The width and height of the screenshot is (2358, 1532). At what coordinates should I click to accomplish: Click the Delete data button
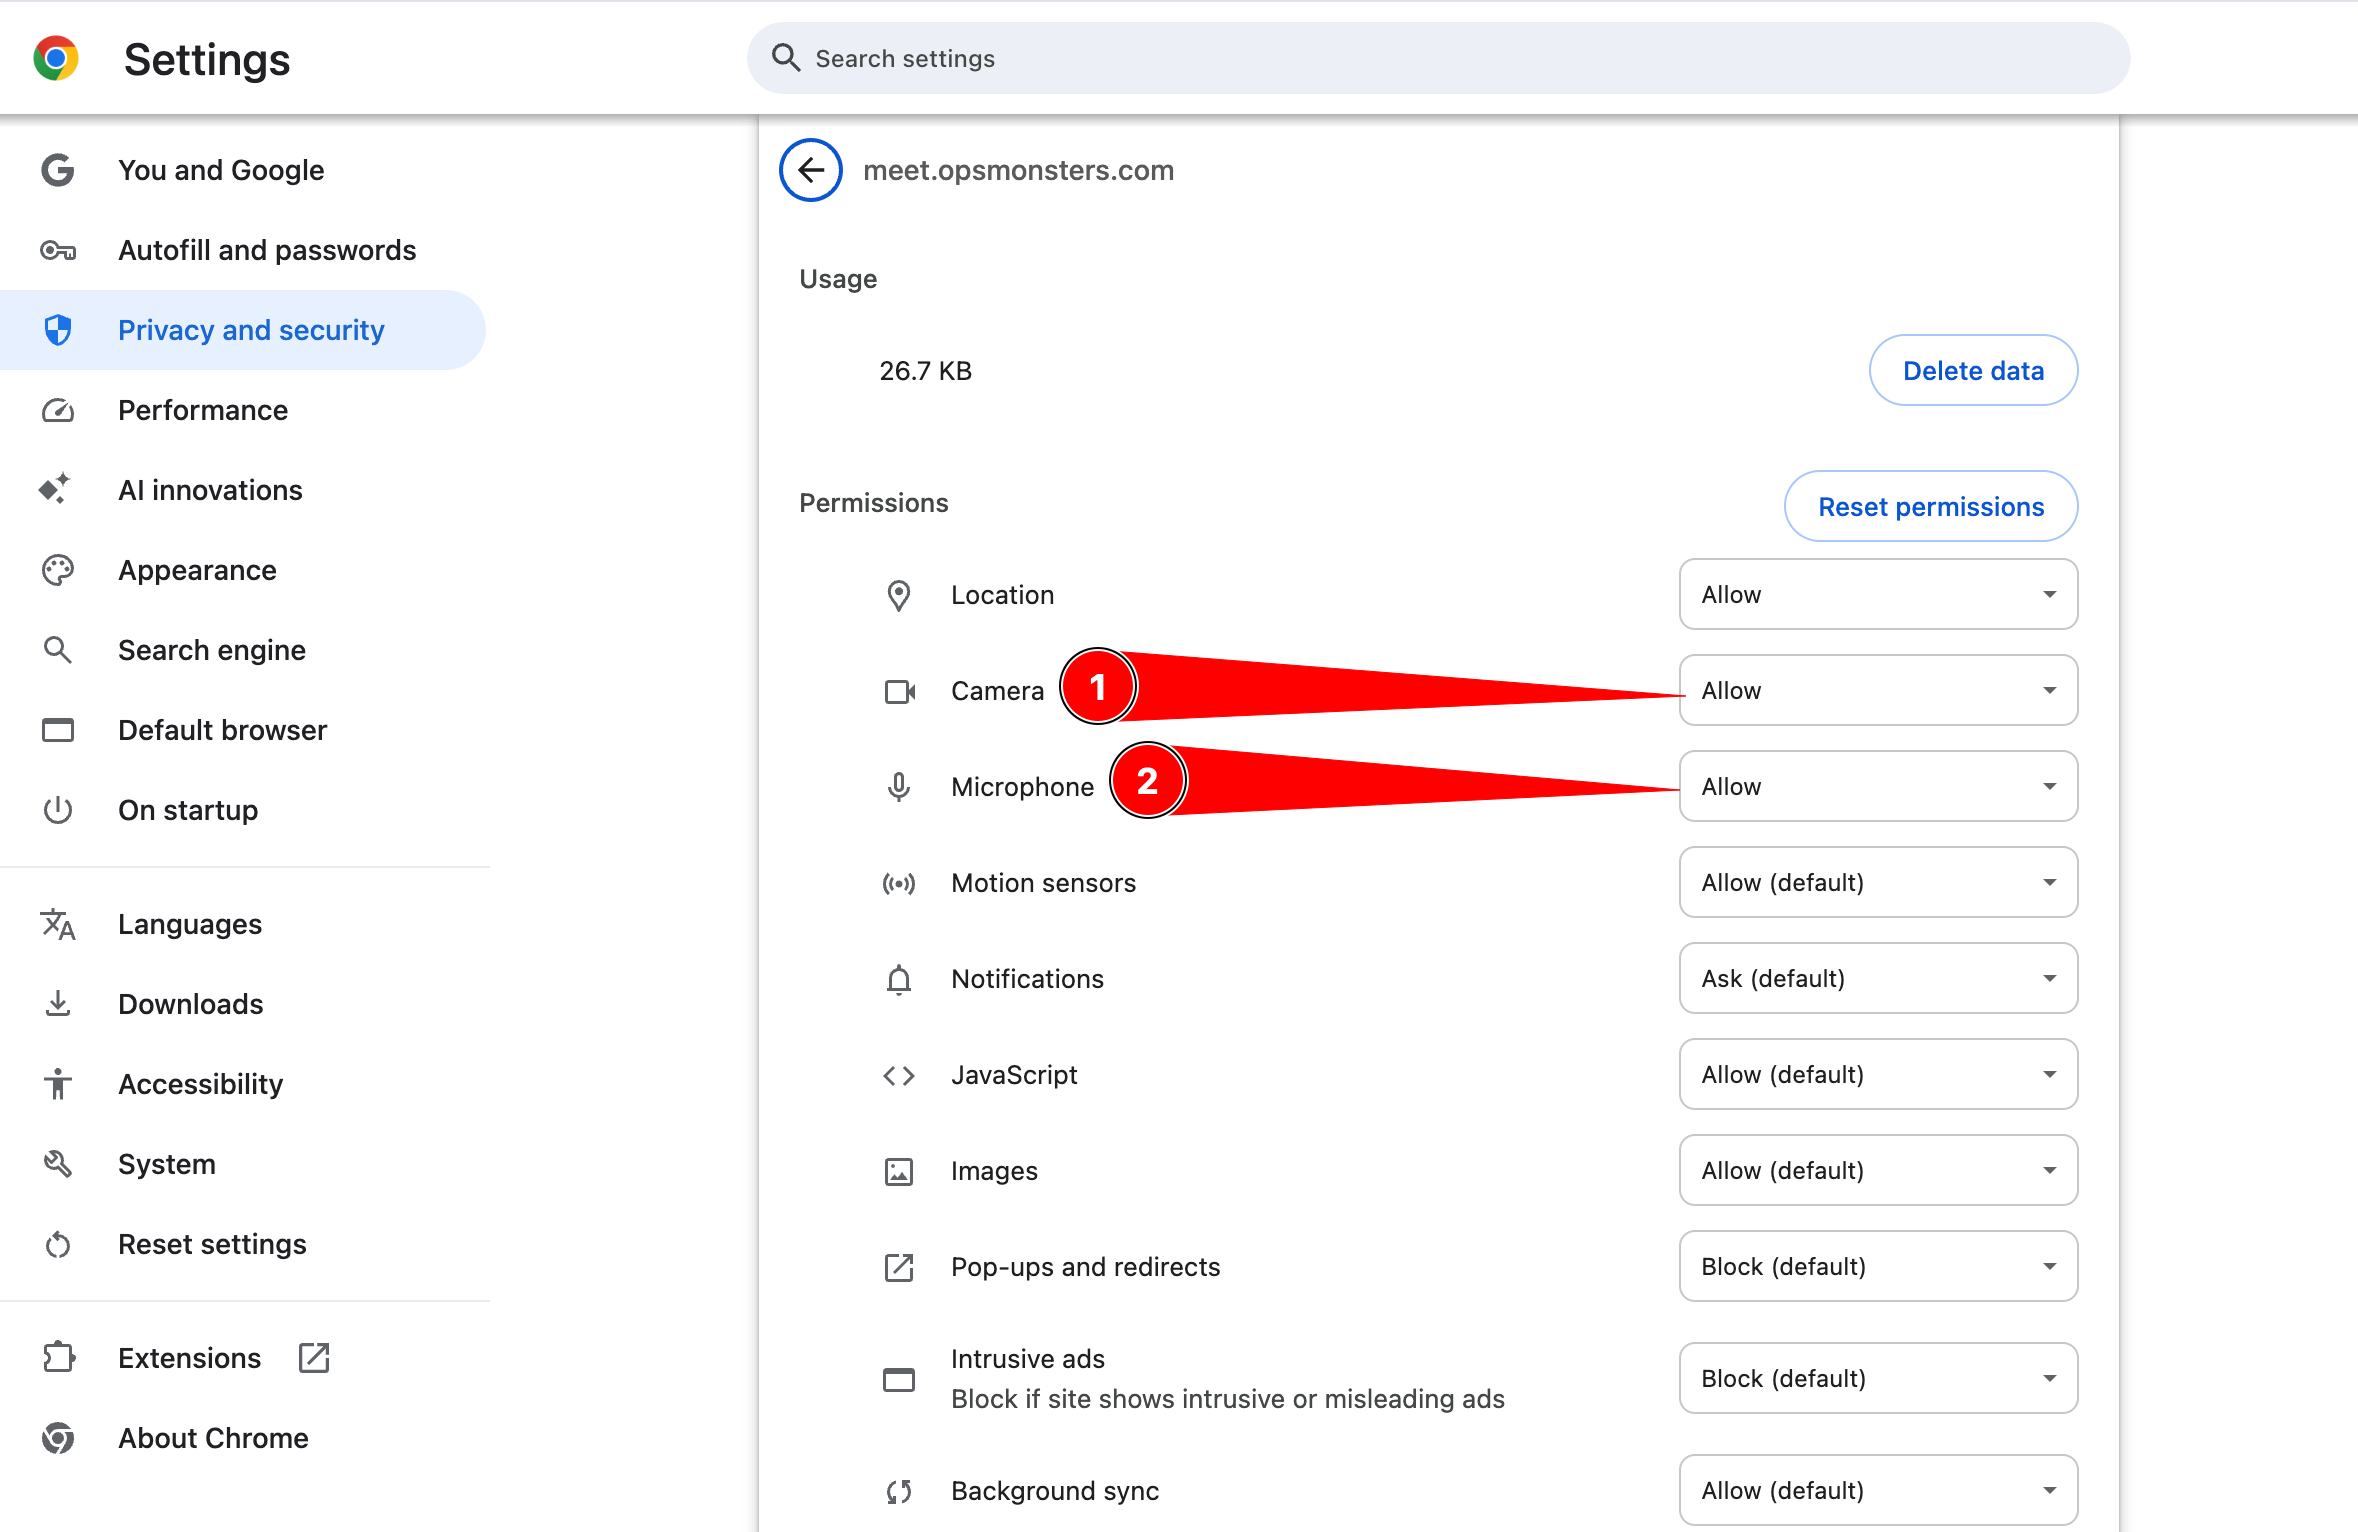tap(1972, 371)
